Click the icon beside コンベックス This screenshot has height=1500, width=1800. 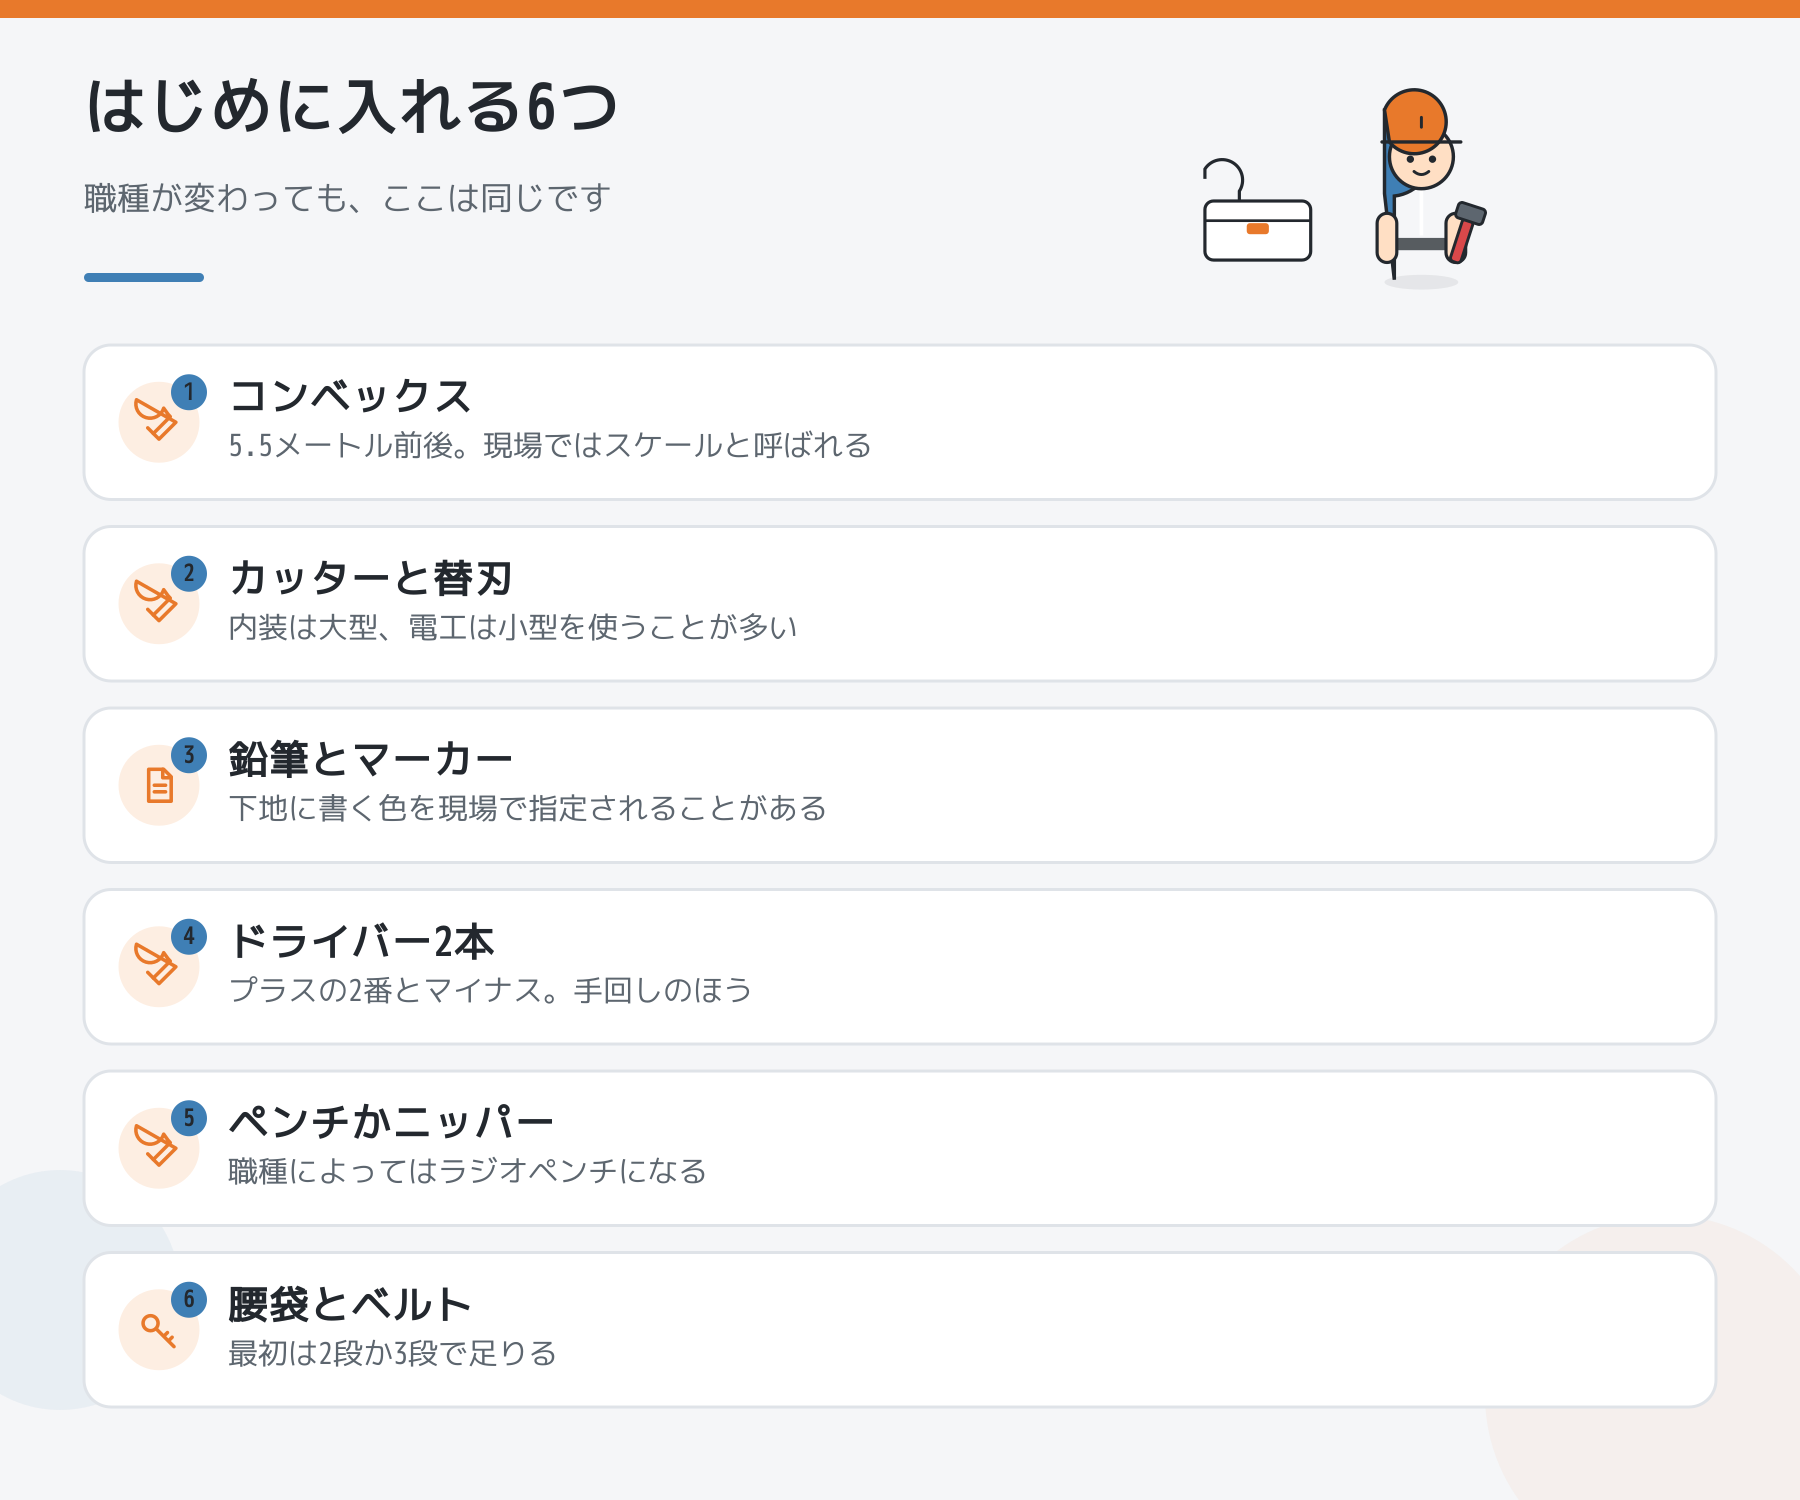click(x=158, y=422)
